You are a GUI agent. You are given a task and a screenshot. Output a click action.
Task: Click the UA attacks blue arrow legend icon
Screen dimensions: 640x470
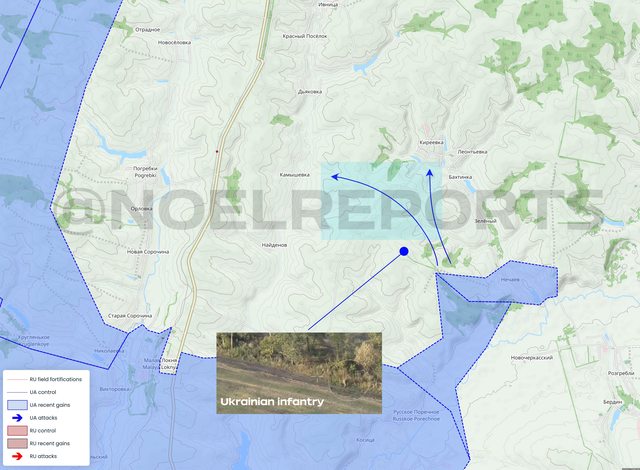17,418
